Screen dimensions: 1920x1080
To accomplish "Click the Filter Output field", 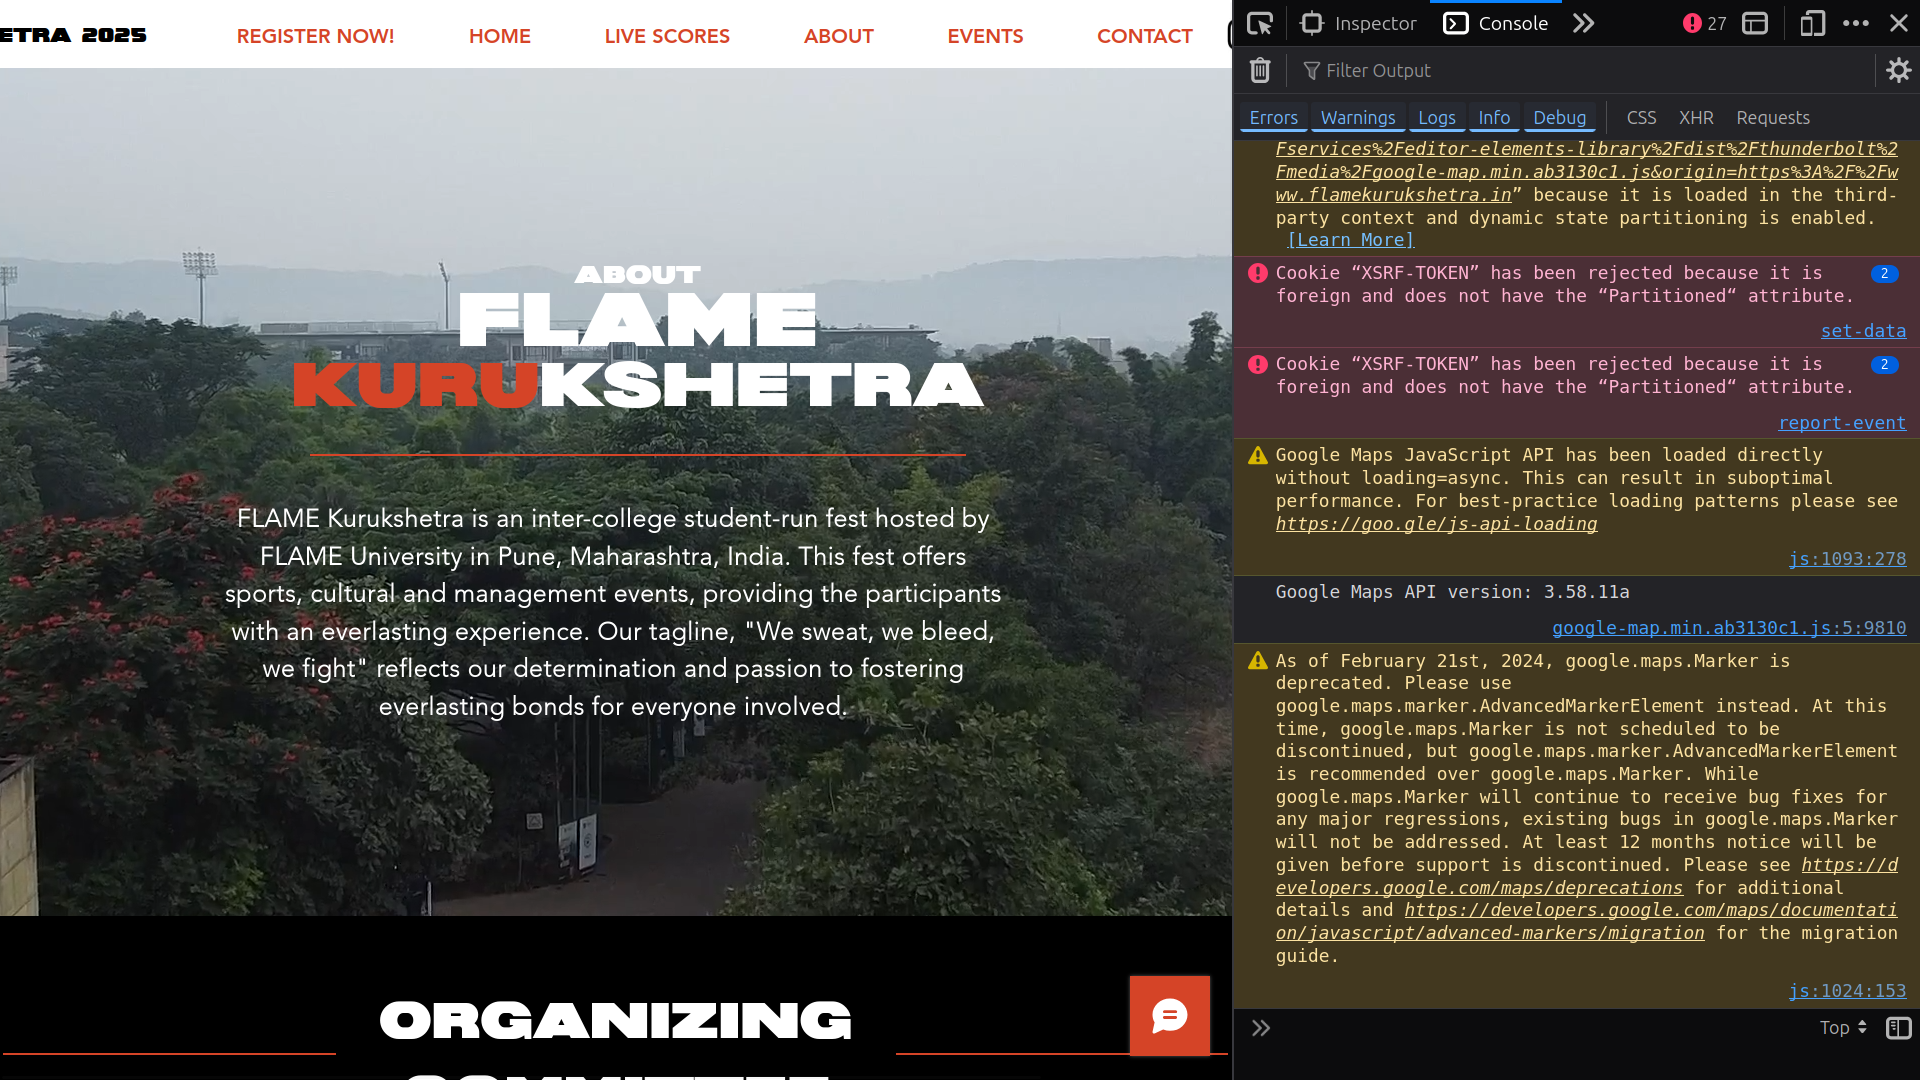I will click(x=1580, y=70).
